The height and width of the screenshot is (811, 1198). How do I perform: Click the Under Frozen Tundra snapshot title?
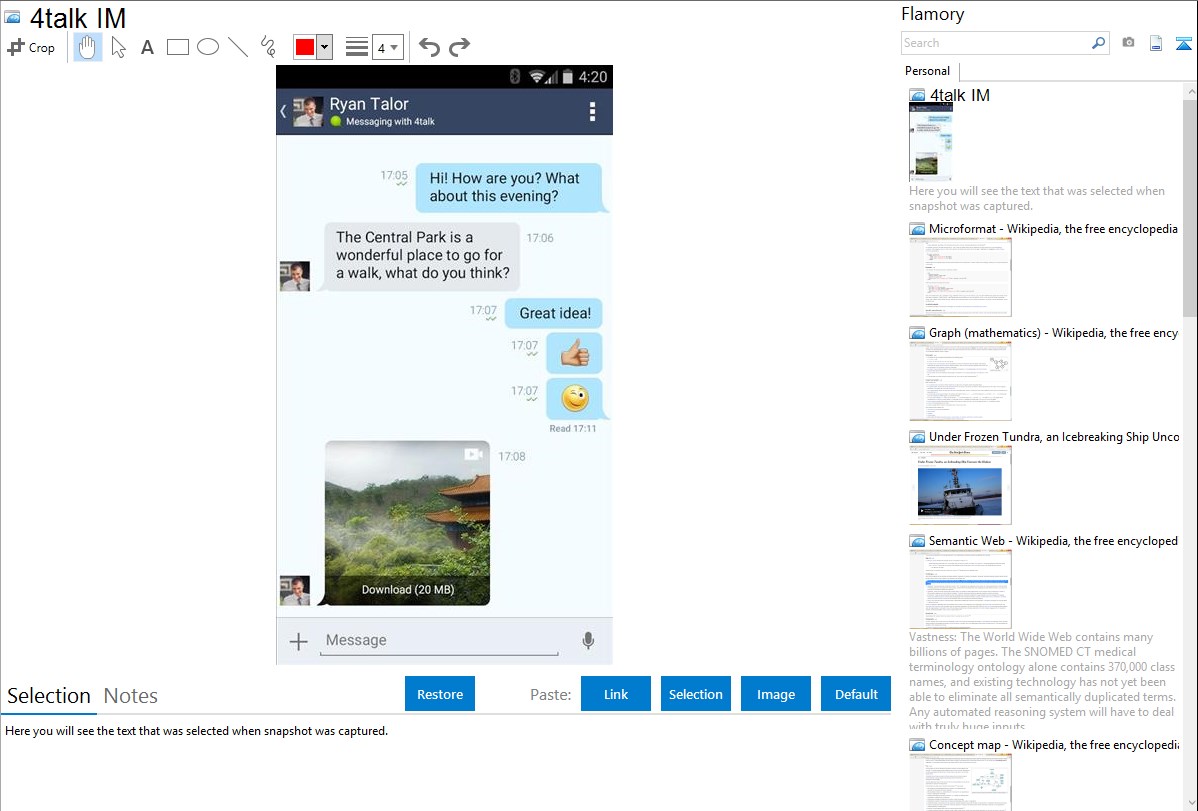(x=1054, y=436)
